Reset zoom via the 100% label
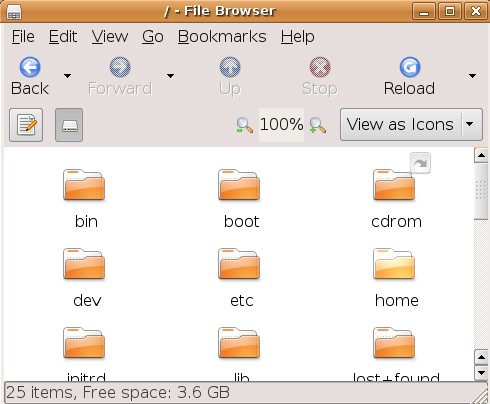 pos(282,125)
